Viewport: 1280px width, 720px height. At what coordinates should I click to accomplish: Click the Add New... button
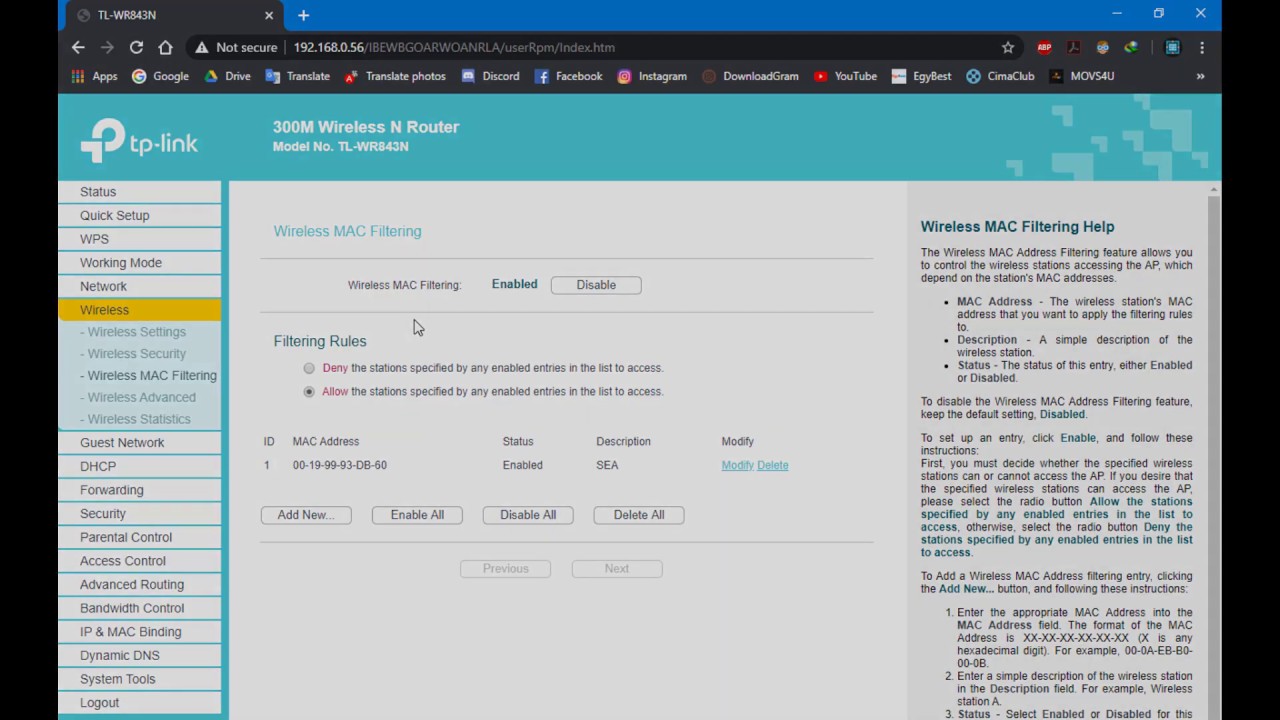pos(306,515)
